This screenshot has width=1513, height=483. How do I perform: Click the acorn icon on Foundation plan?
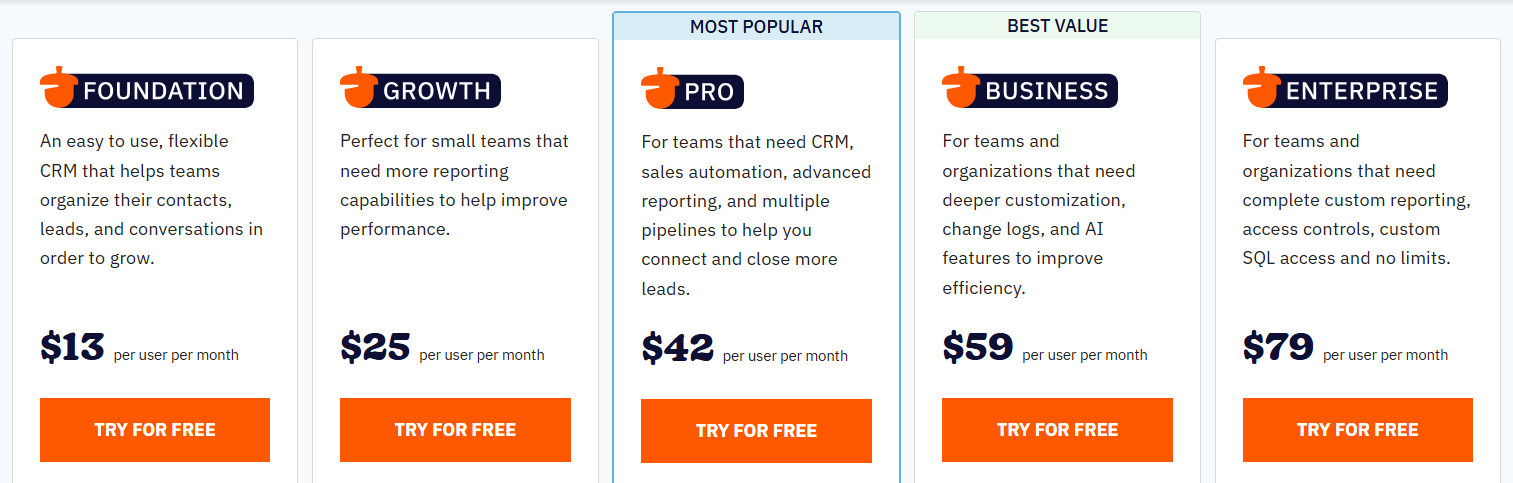pyautogui.click(x=58, y=88)
